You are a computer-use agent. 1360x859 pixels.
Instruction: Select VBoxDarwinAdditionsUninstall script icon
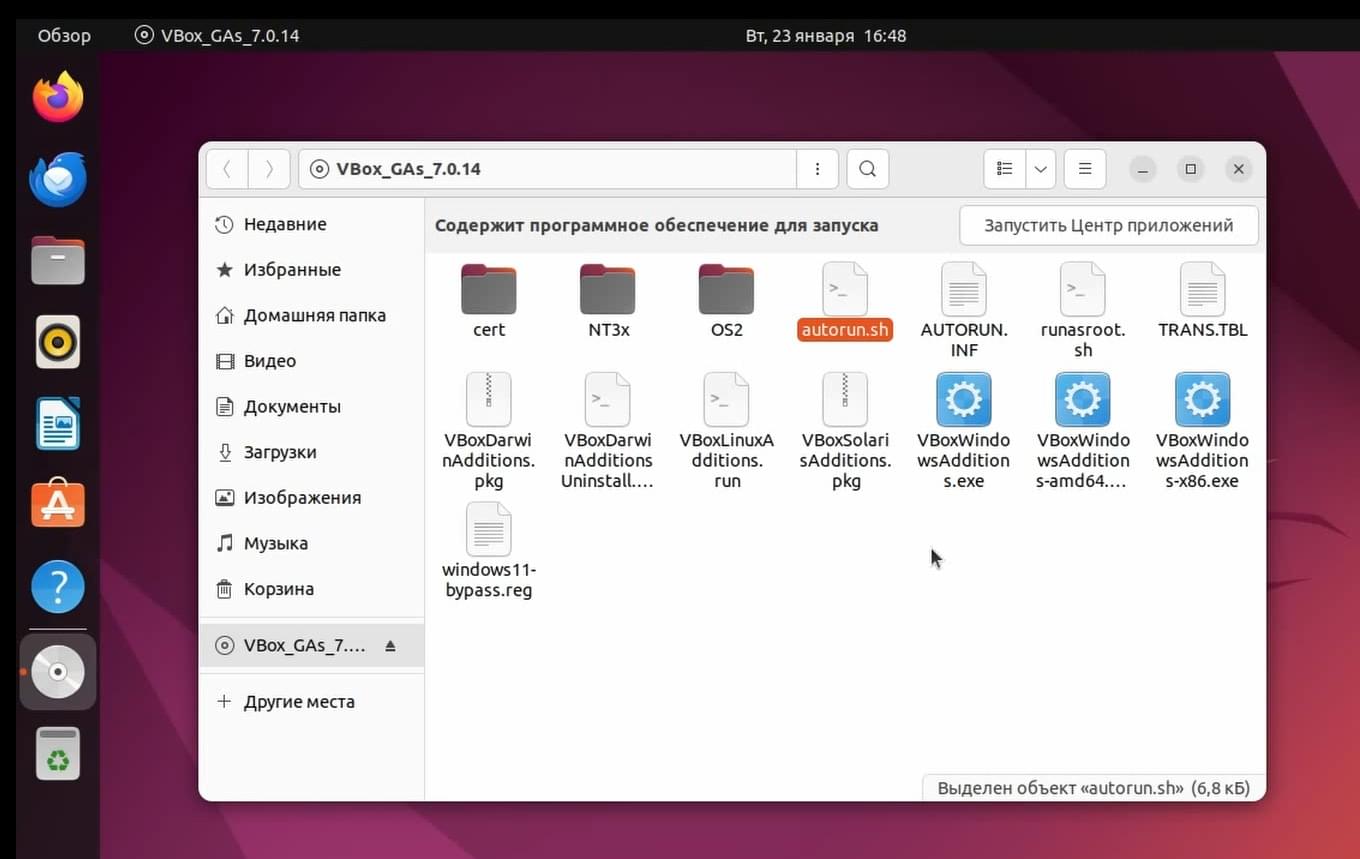tap(608, 400)
